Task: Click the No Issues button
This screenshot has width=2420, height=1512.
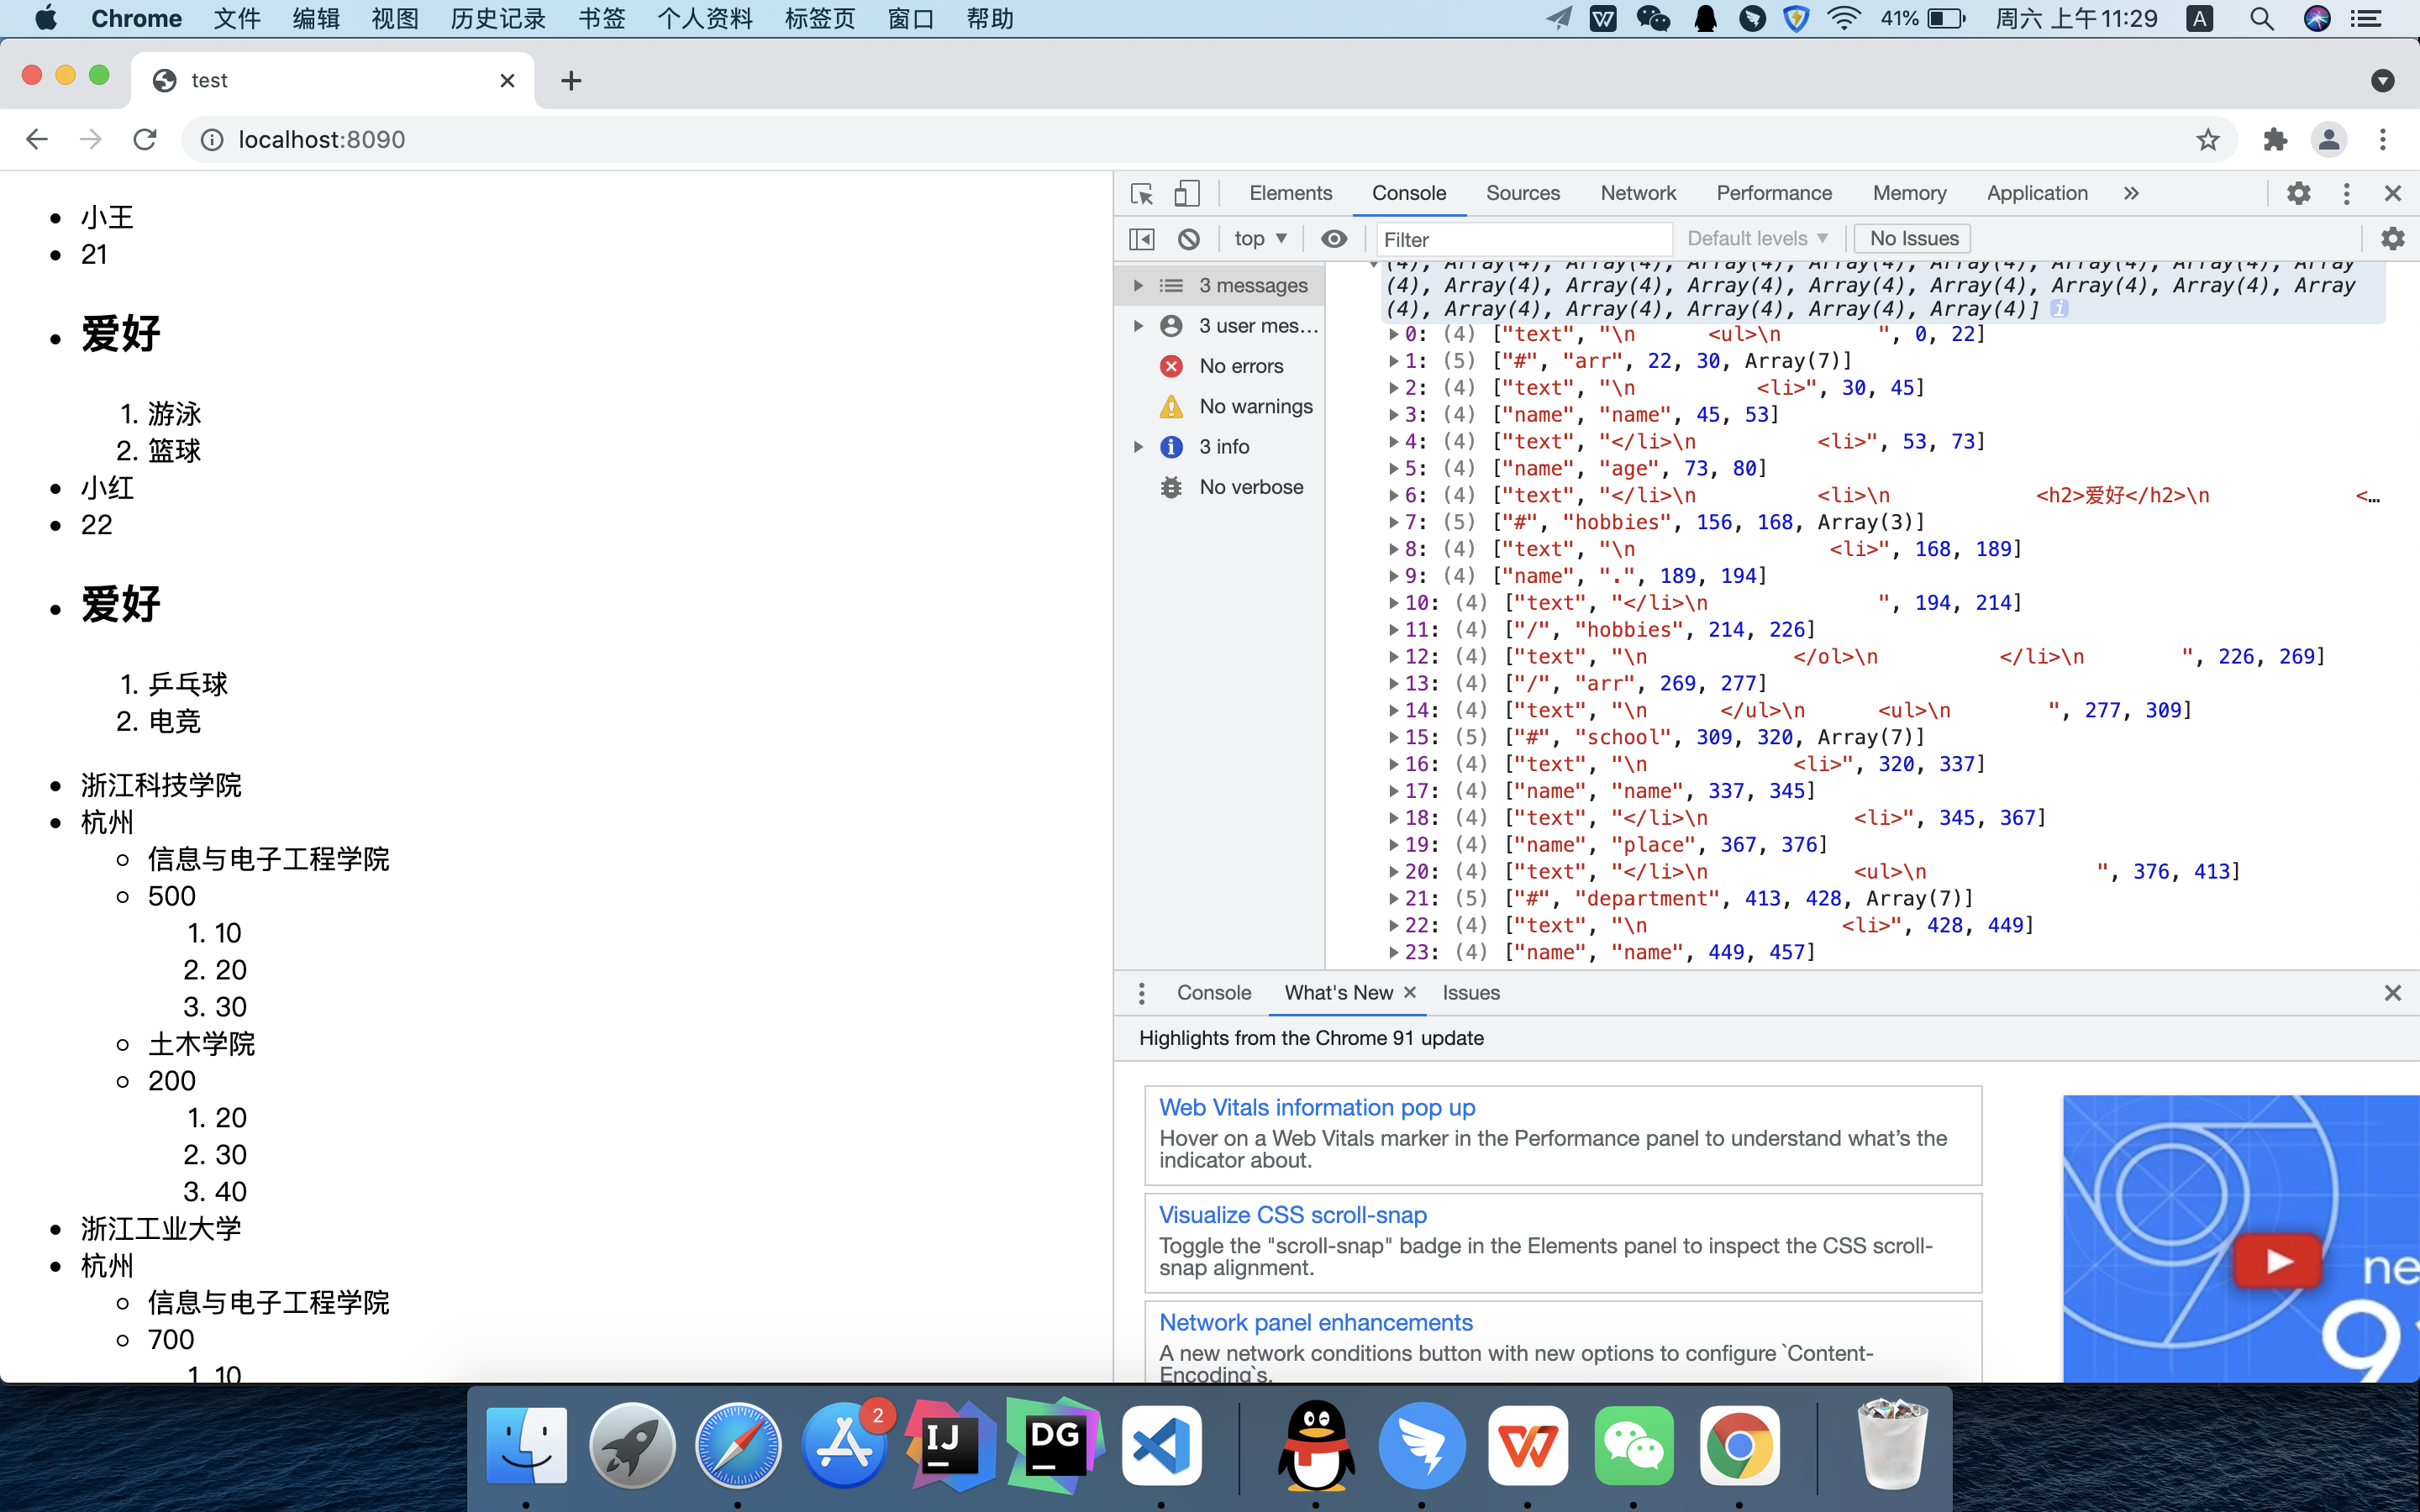Action: [1912, 239]
